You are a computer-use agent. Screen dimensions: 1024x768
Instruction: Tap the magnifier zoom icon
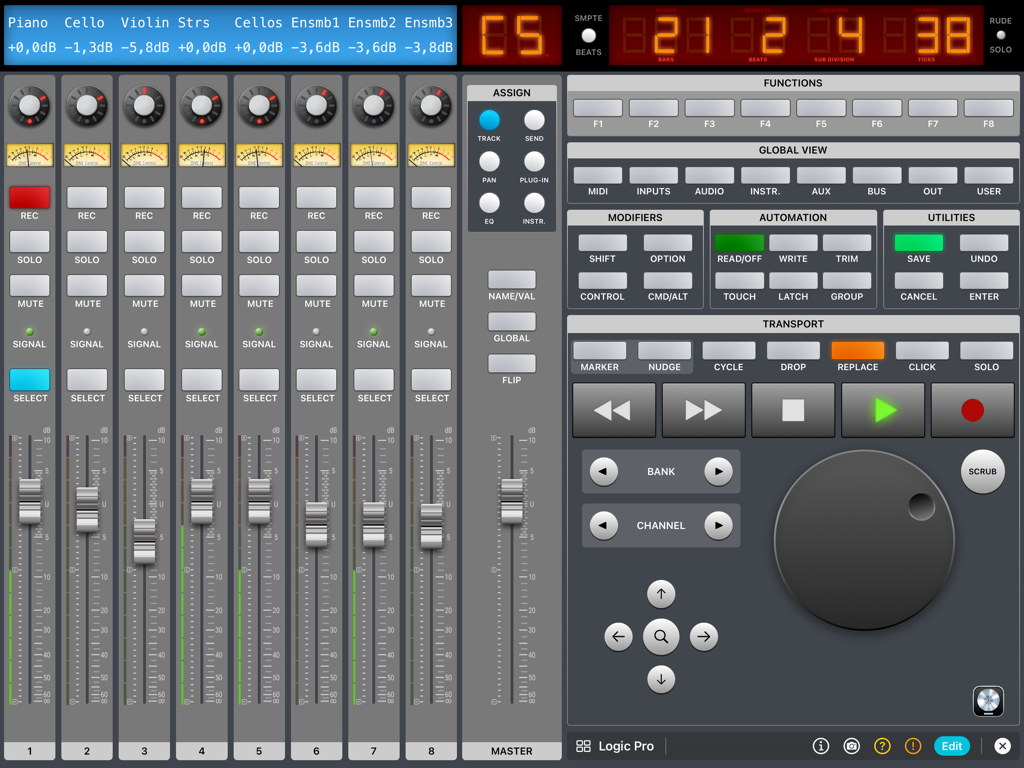coord(661,637)
